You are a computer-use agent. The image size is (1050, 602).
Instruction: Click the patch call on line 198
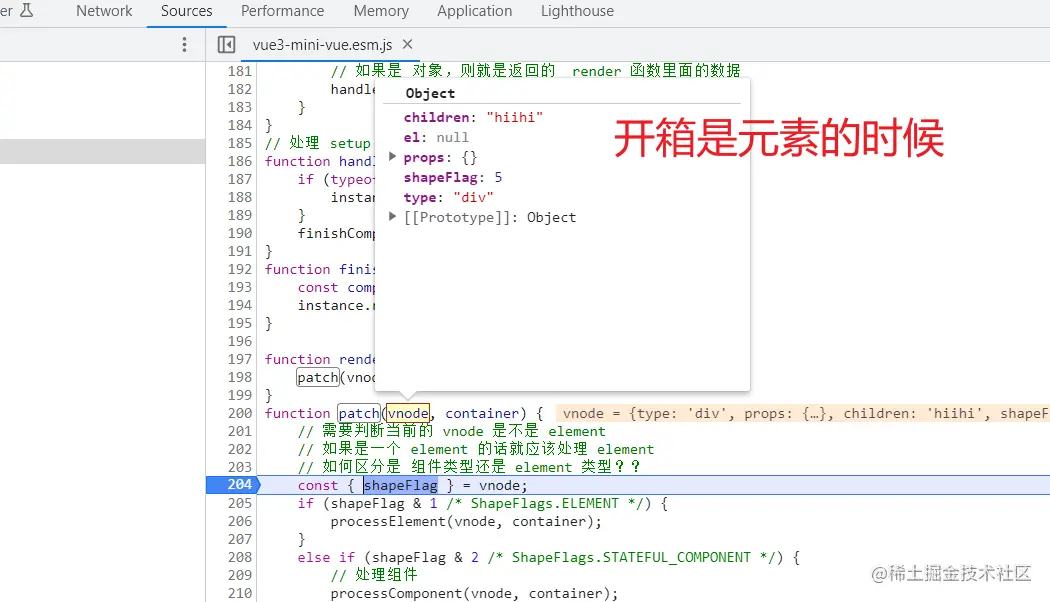coord(317,377)
